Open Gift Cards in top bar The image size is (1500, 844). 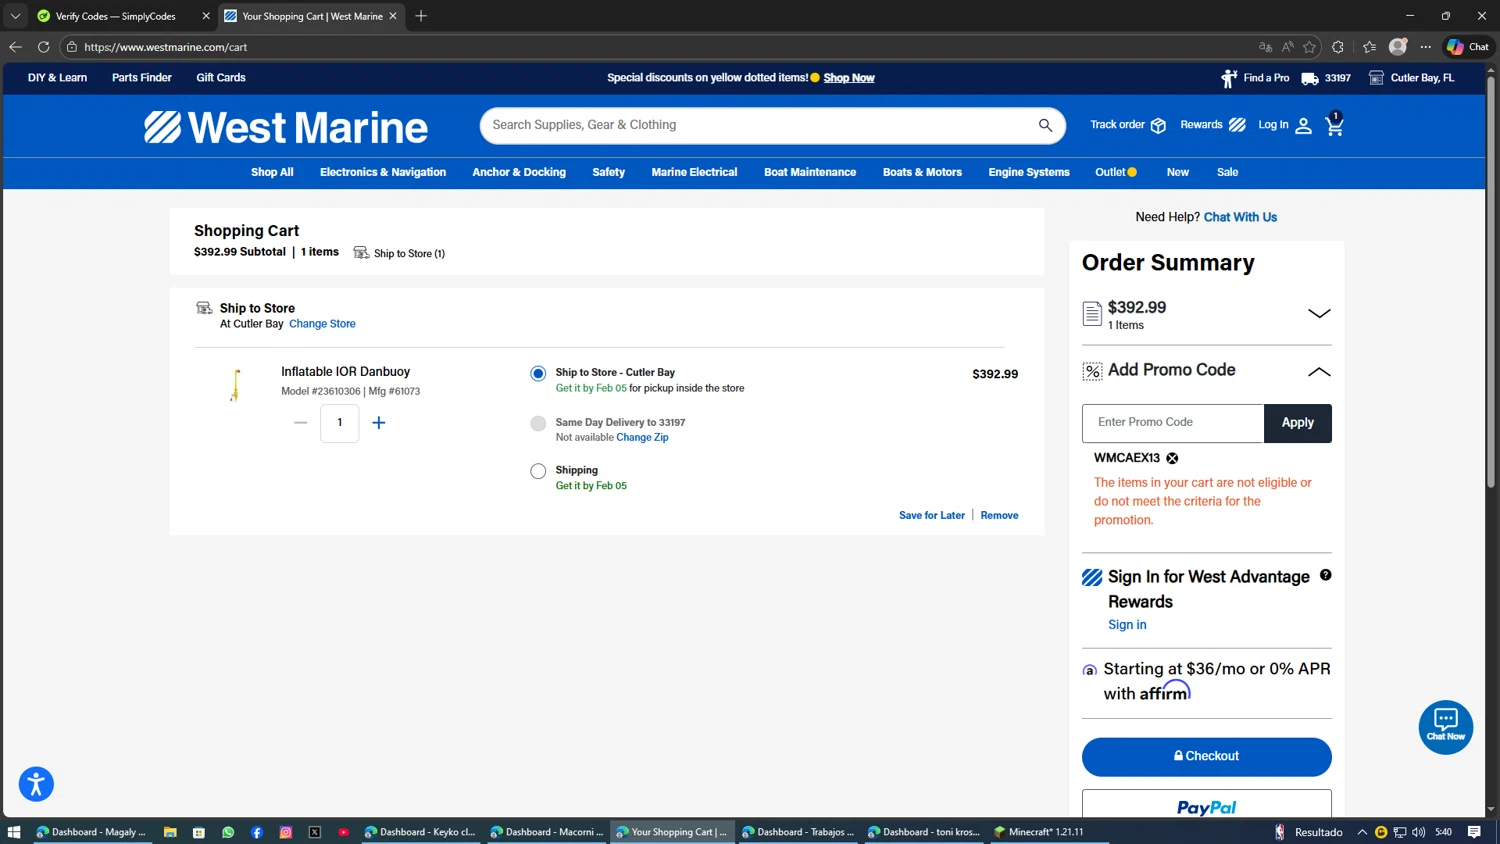point(221,78)
